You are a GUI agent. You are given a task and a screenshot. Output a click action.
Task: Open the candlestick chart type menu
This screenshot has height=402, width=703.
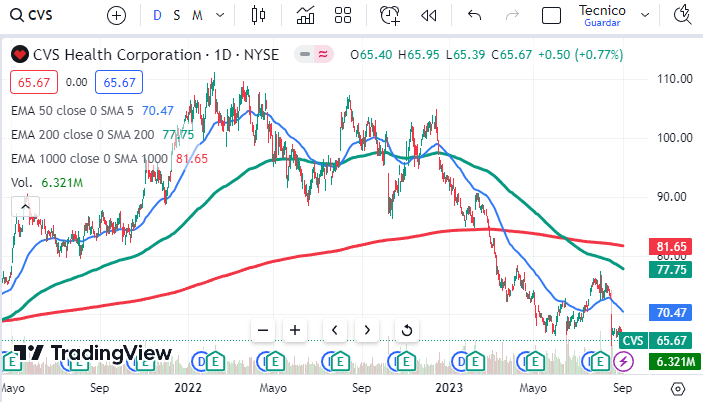(258, 15)
